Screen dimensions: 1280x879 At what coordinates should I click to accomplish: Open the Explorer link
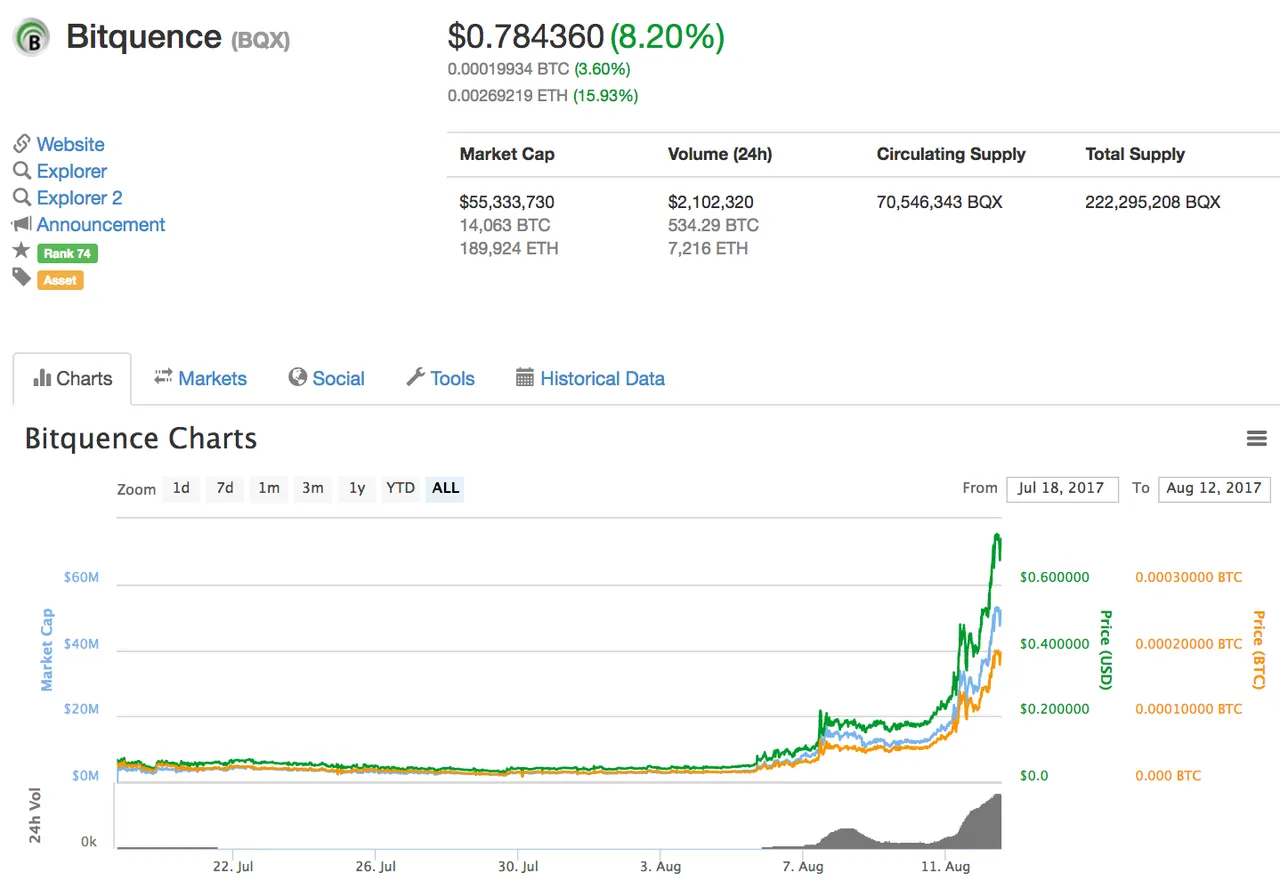tap(72, 171)
